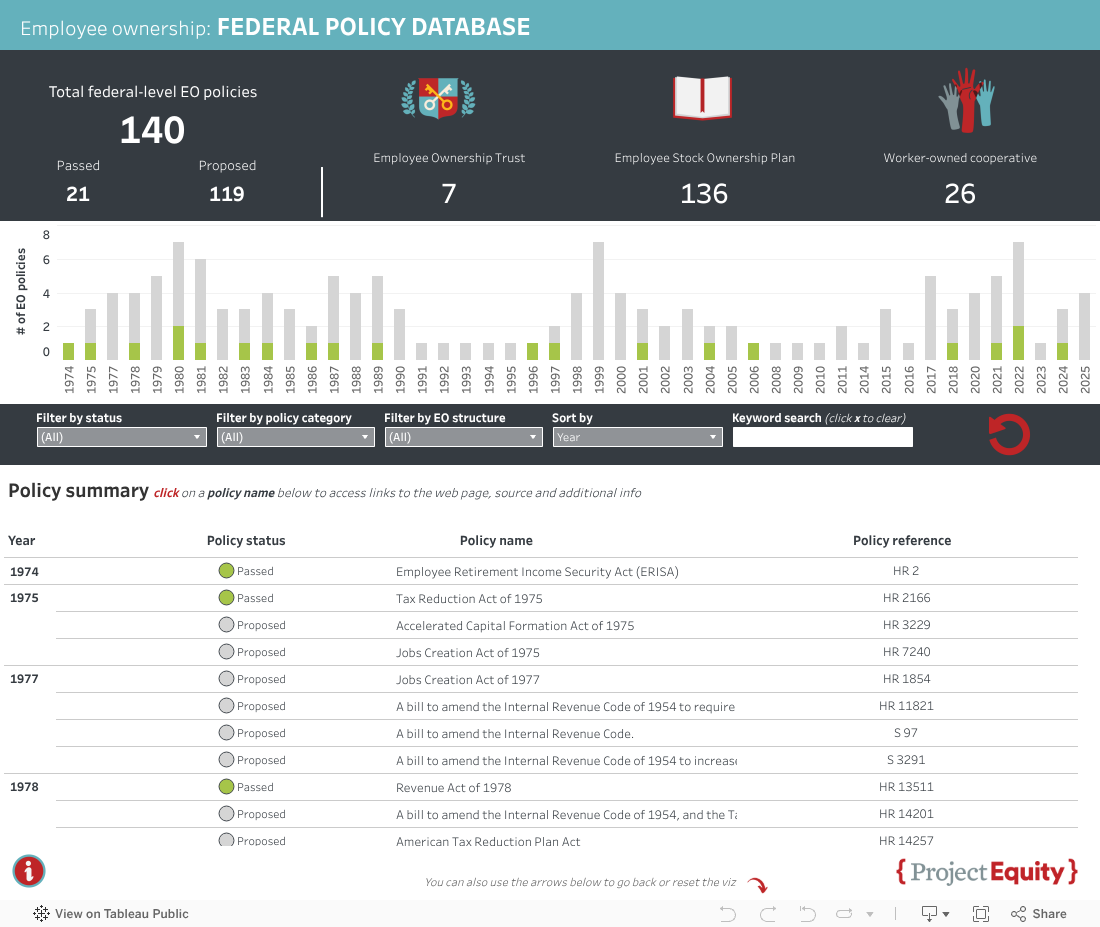Click the revert view icon
1100x927 pixels.
808,913
